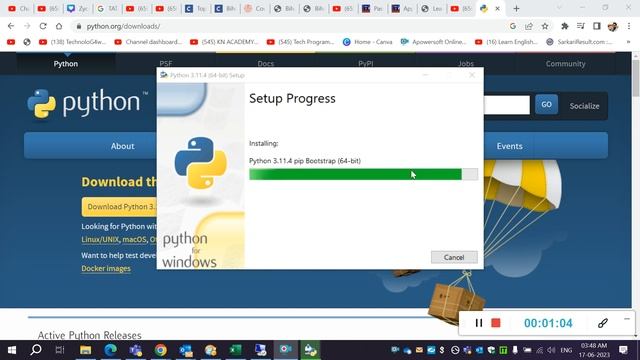Go back to the previous page
640x360 pixels.
[x=11, y=26]
